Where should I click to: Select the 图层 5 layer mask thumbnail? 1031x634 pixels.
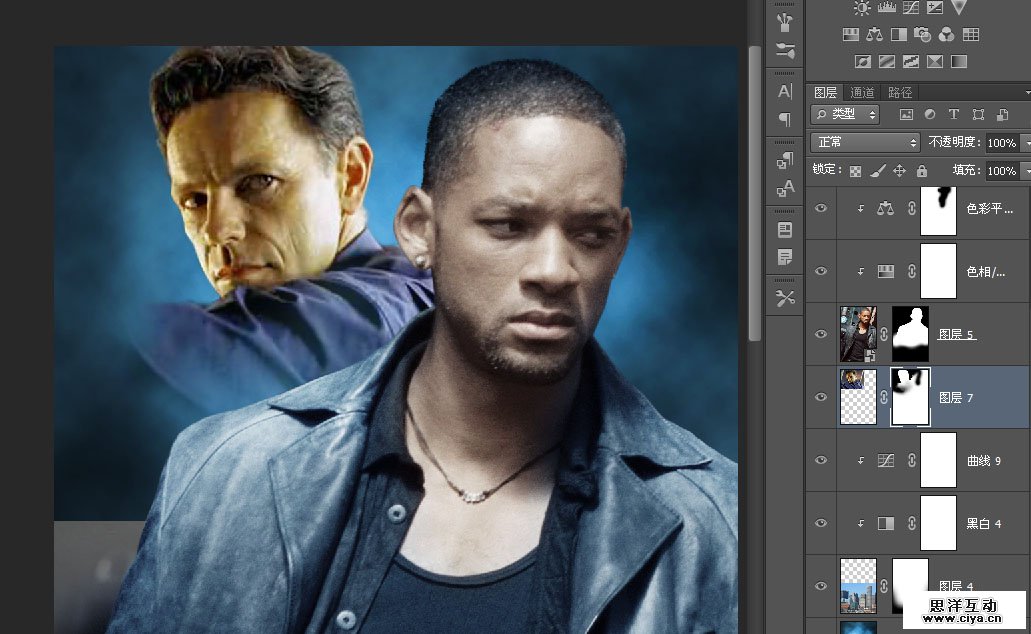click(x=910, y=334)
